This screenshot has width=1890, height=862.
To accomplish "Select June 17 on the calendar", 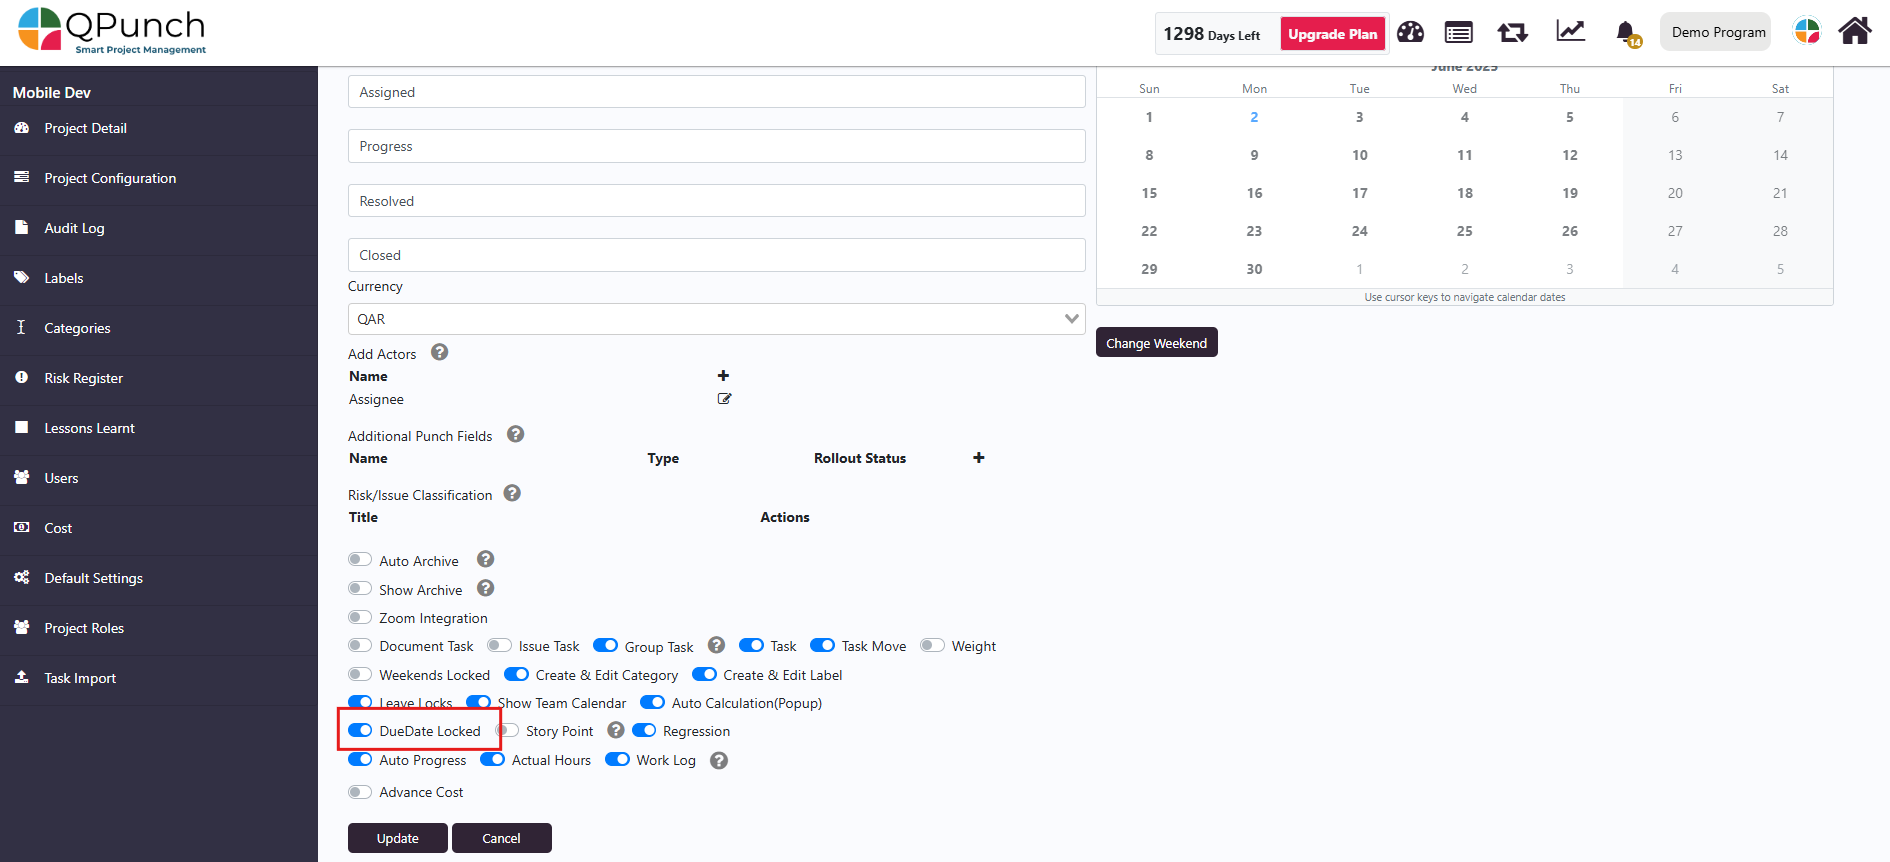I will [1359, 193].
